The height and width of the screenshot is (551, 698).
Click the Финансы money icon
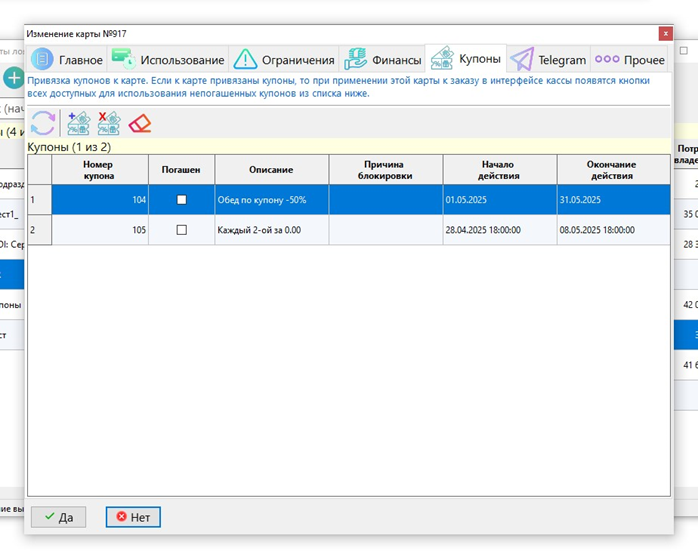click(x=355, y=60)
